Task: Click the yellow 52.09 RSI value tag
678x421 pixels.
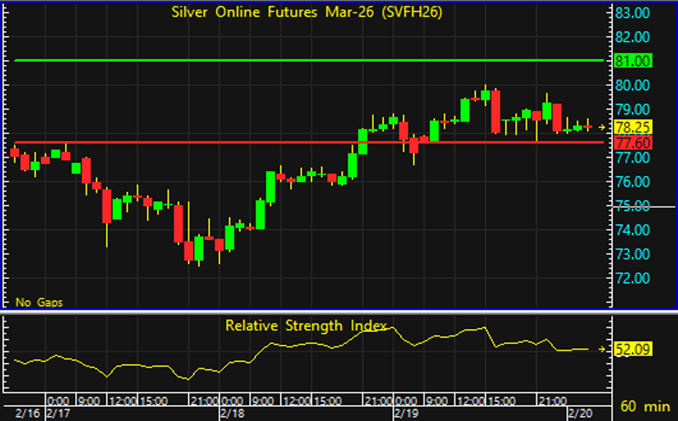Action: click(x=634, y=349)
